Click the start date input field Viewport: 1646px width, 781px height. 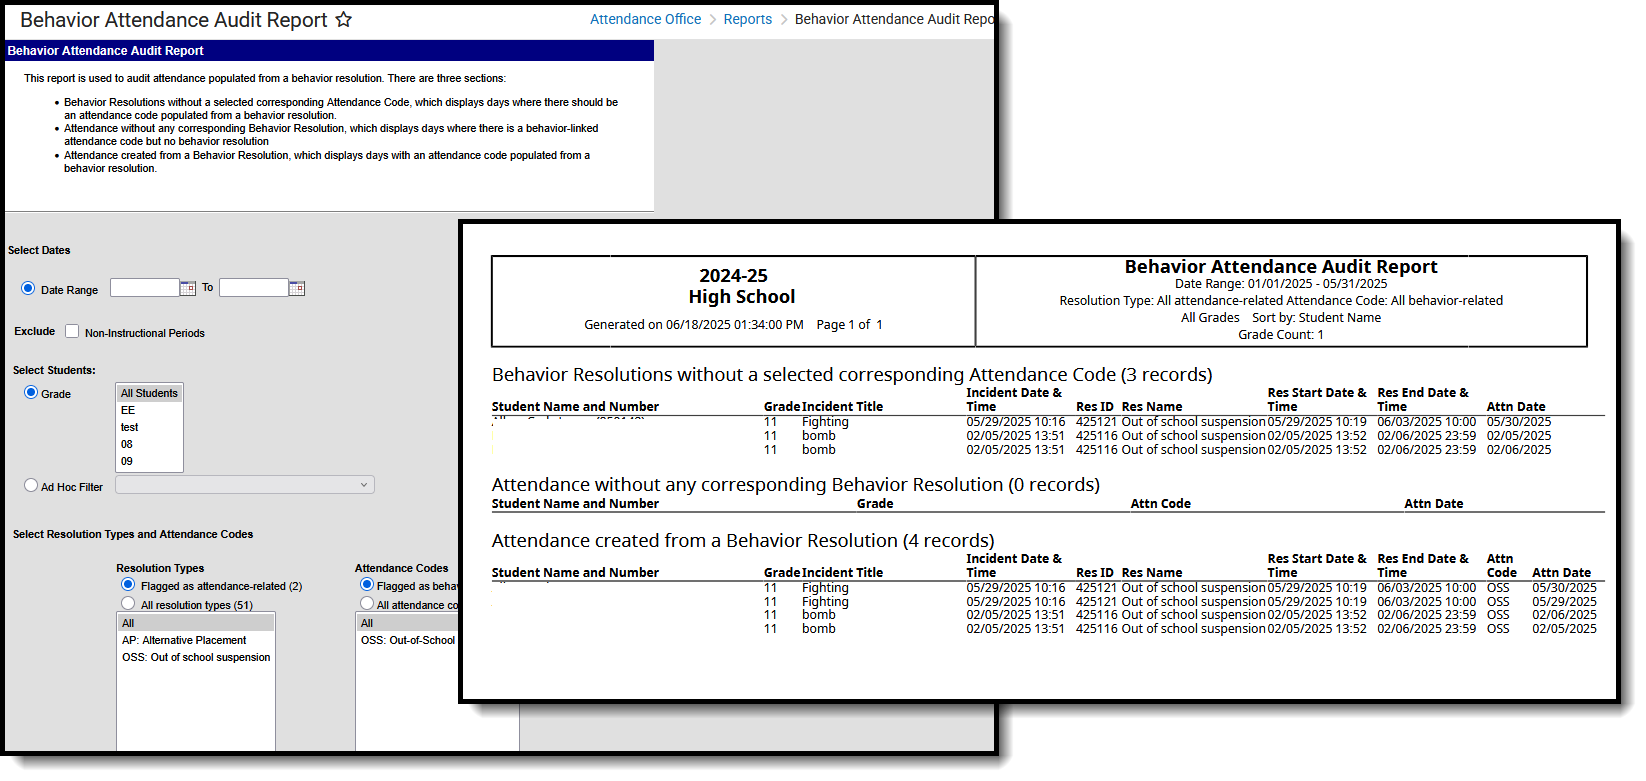point(144,288)
